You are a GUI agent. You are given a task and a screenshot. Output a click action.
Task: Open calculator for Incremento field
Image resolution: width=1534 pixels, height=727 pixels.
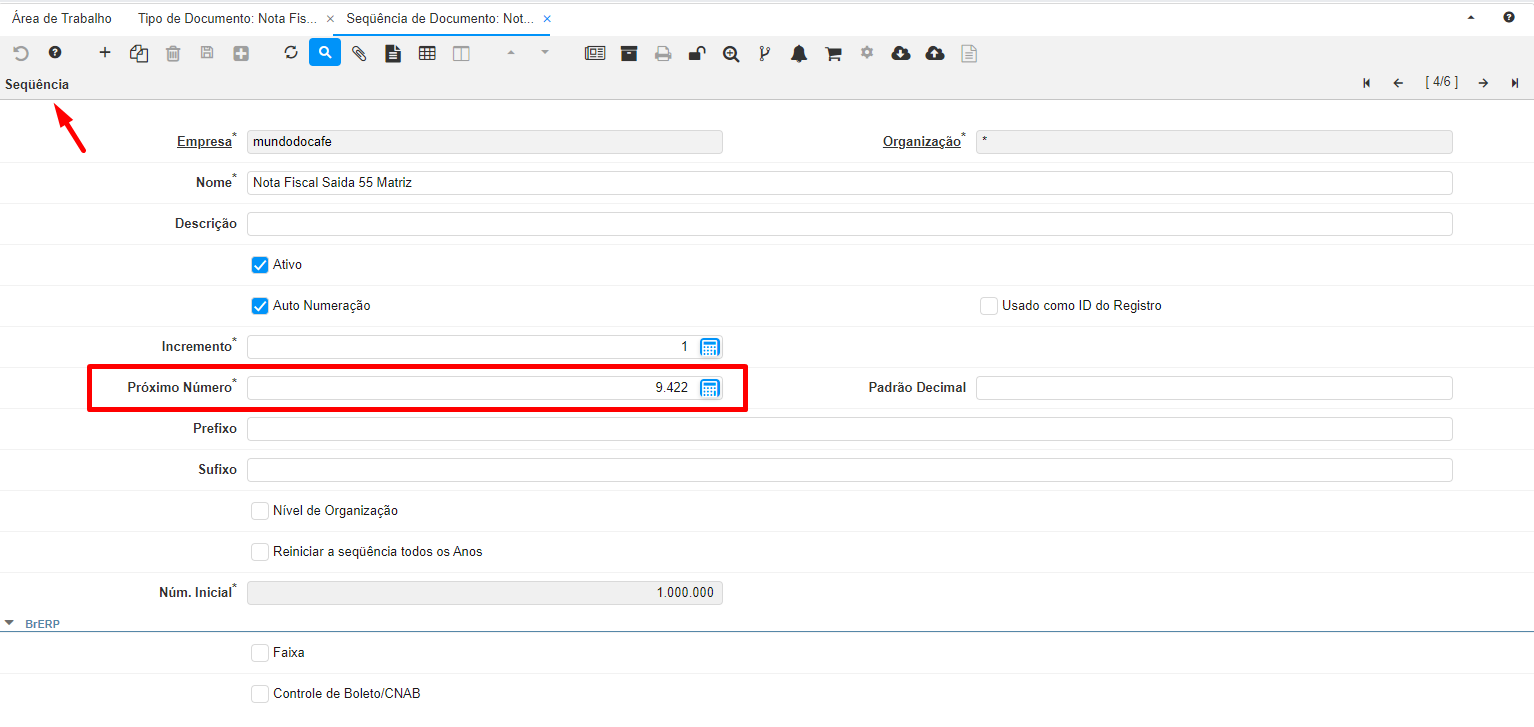[710, 347]
